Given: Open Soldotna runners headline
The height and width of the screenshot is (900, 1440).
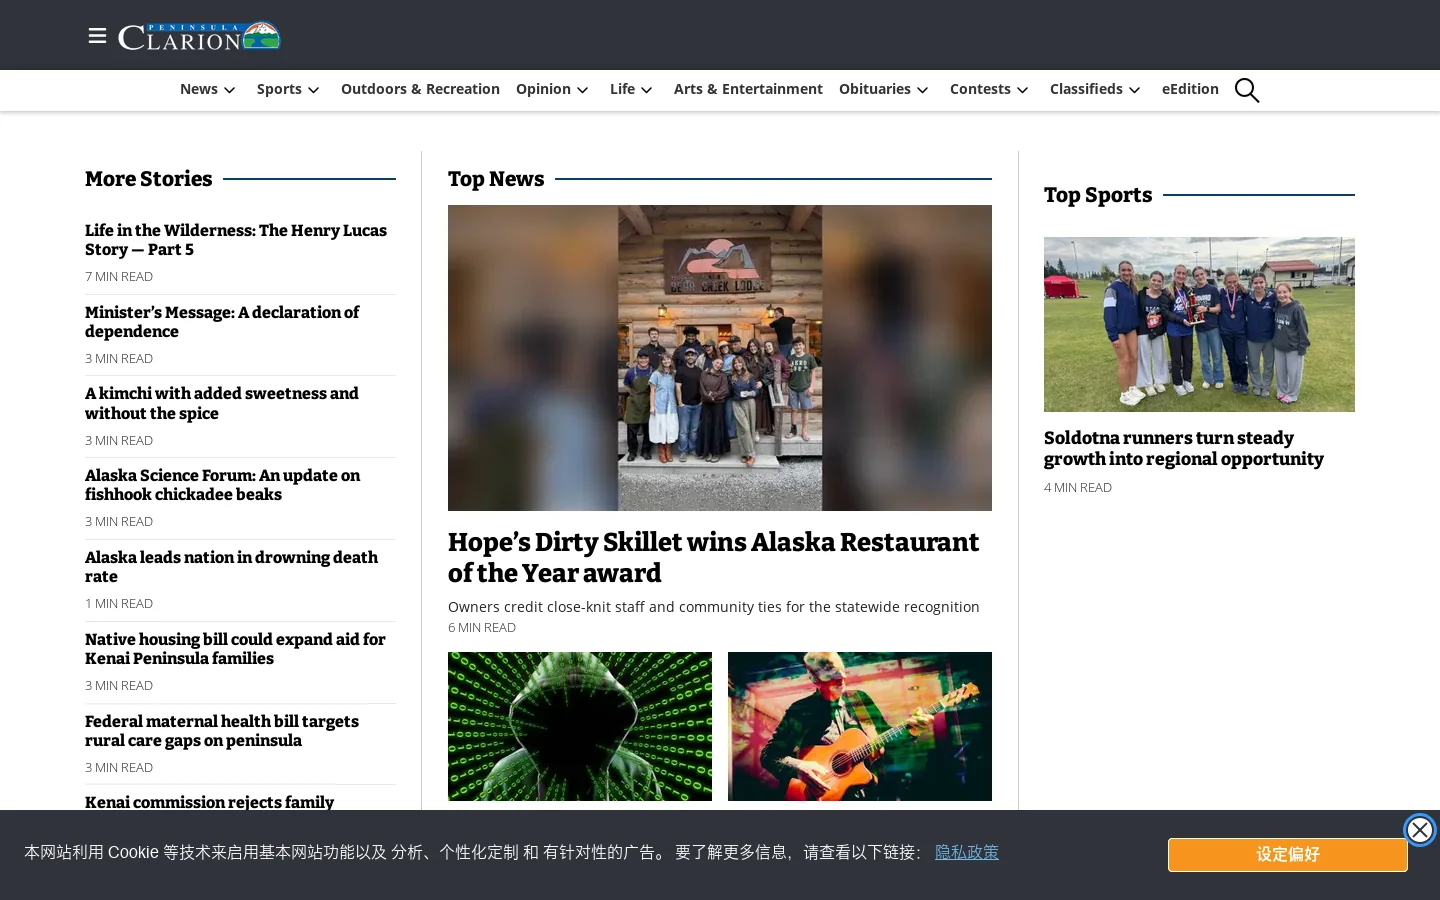Looking at the screenshot, I should 1184,448.
